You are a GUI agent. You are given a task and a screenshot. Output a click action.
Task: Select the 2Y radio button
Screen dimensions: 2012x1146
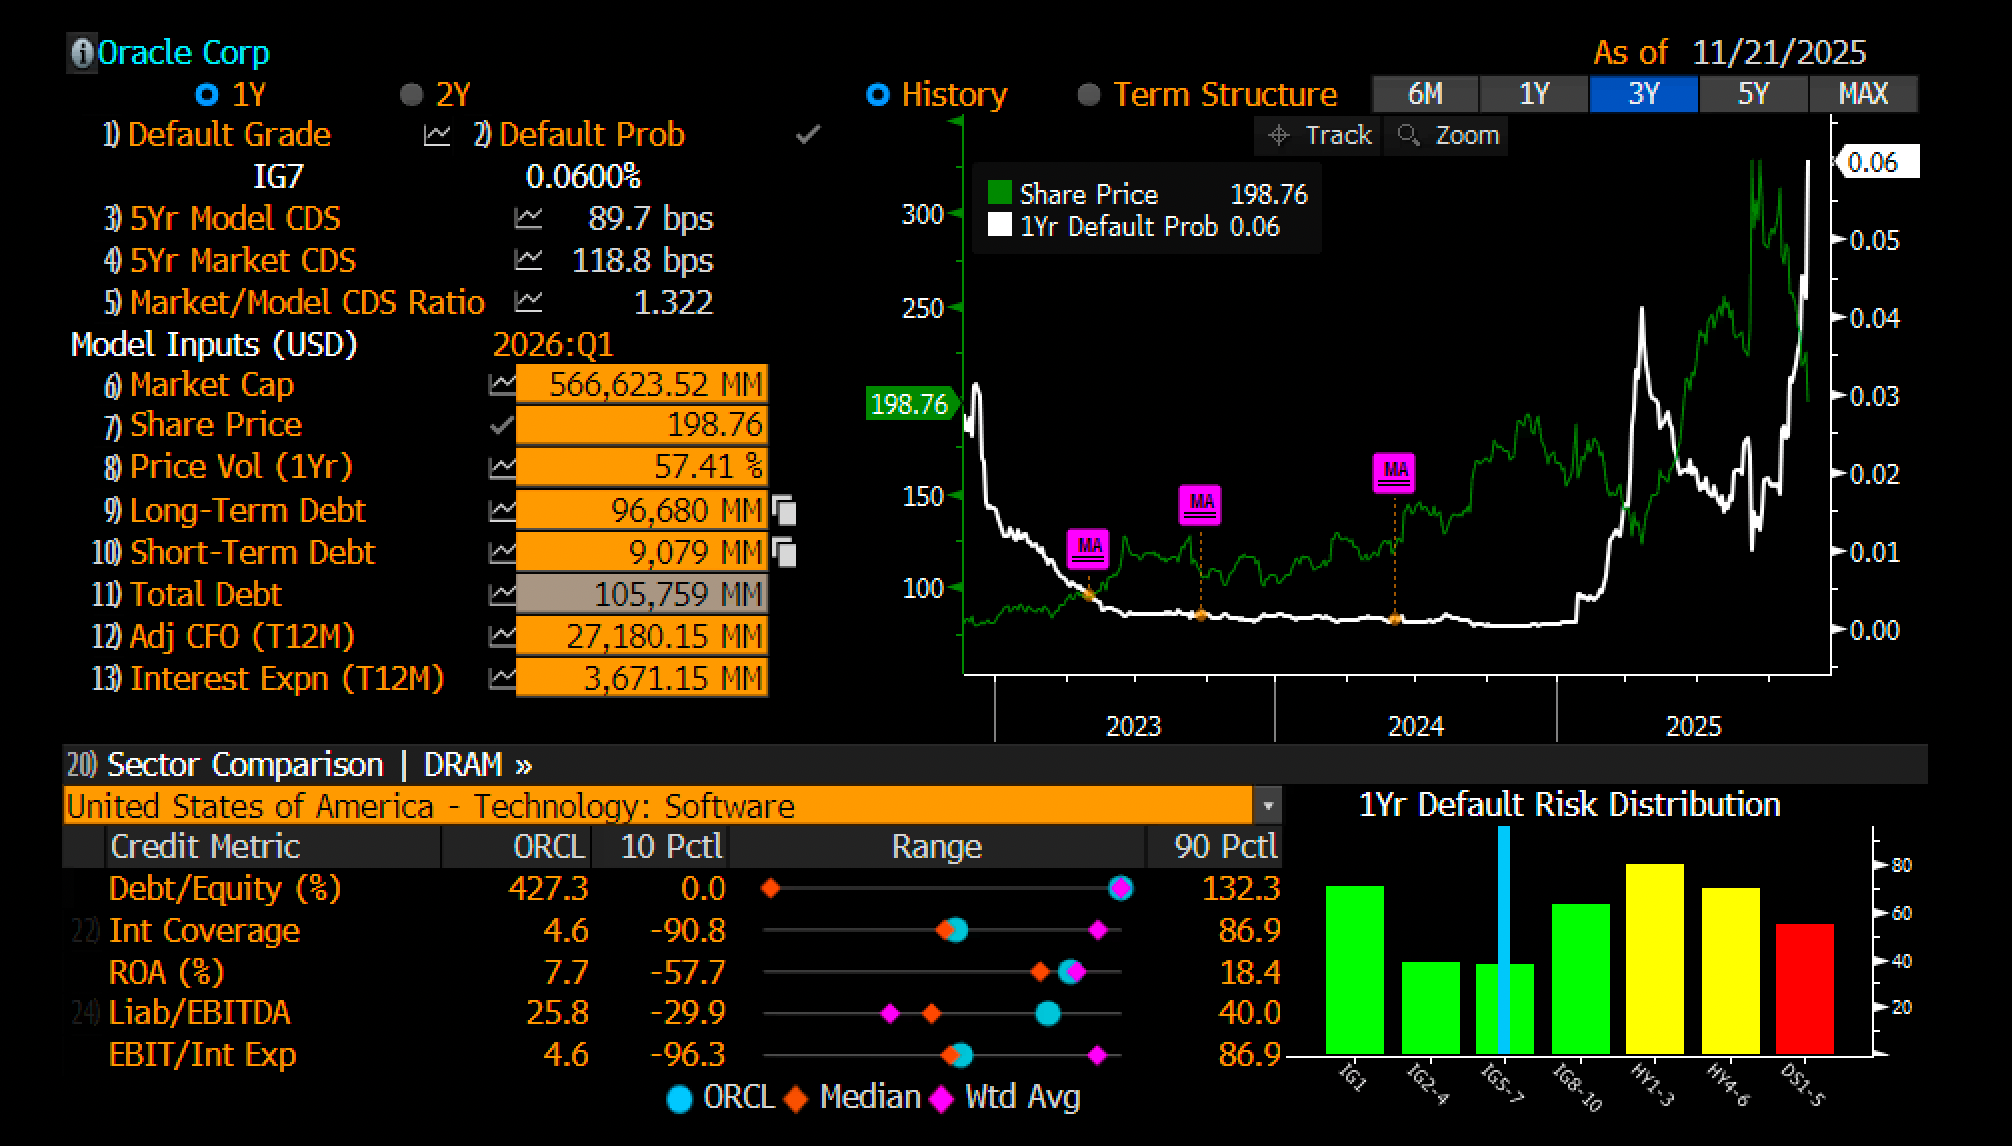point(411,95)
